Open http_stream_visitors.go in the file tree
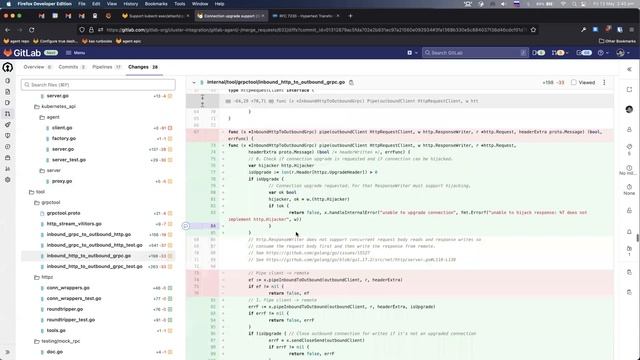Screen dimensions: 640x360 [74, 224]
